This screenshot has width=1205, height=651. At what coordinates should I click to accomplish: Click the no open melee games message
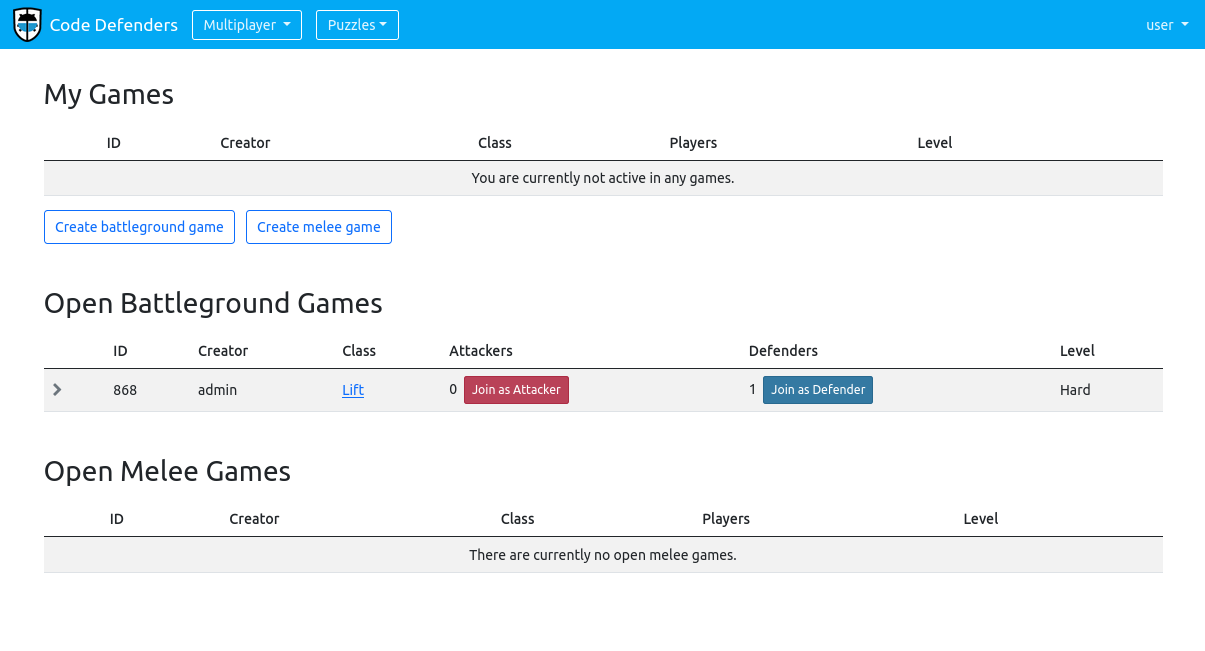point(603,555)
